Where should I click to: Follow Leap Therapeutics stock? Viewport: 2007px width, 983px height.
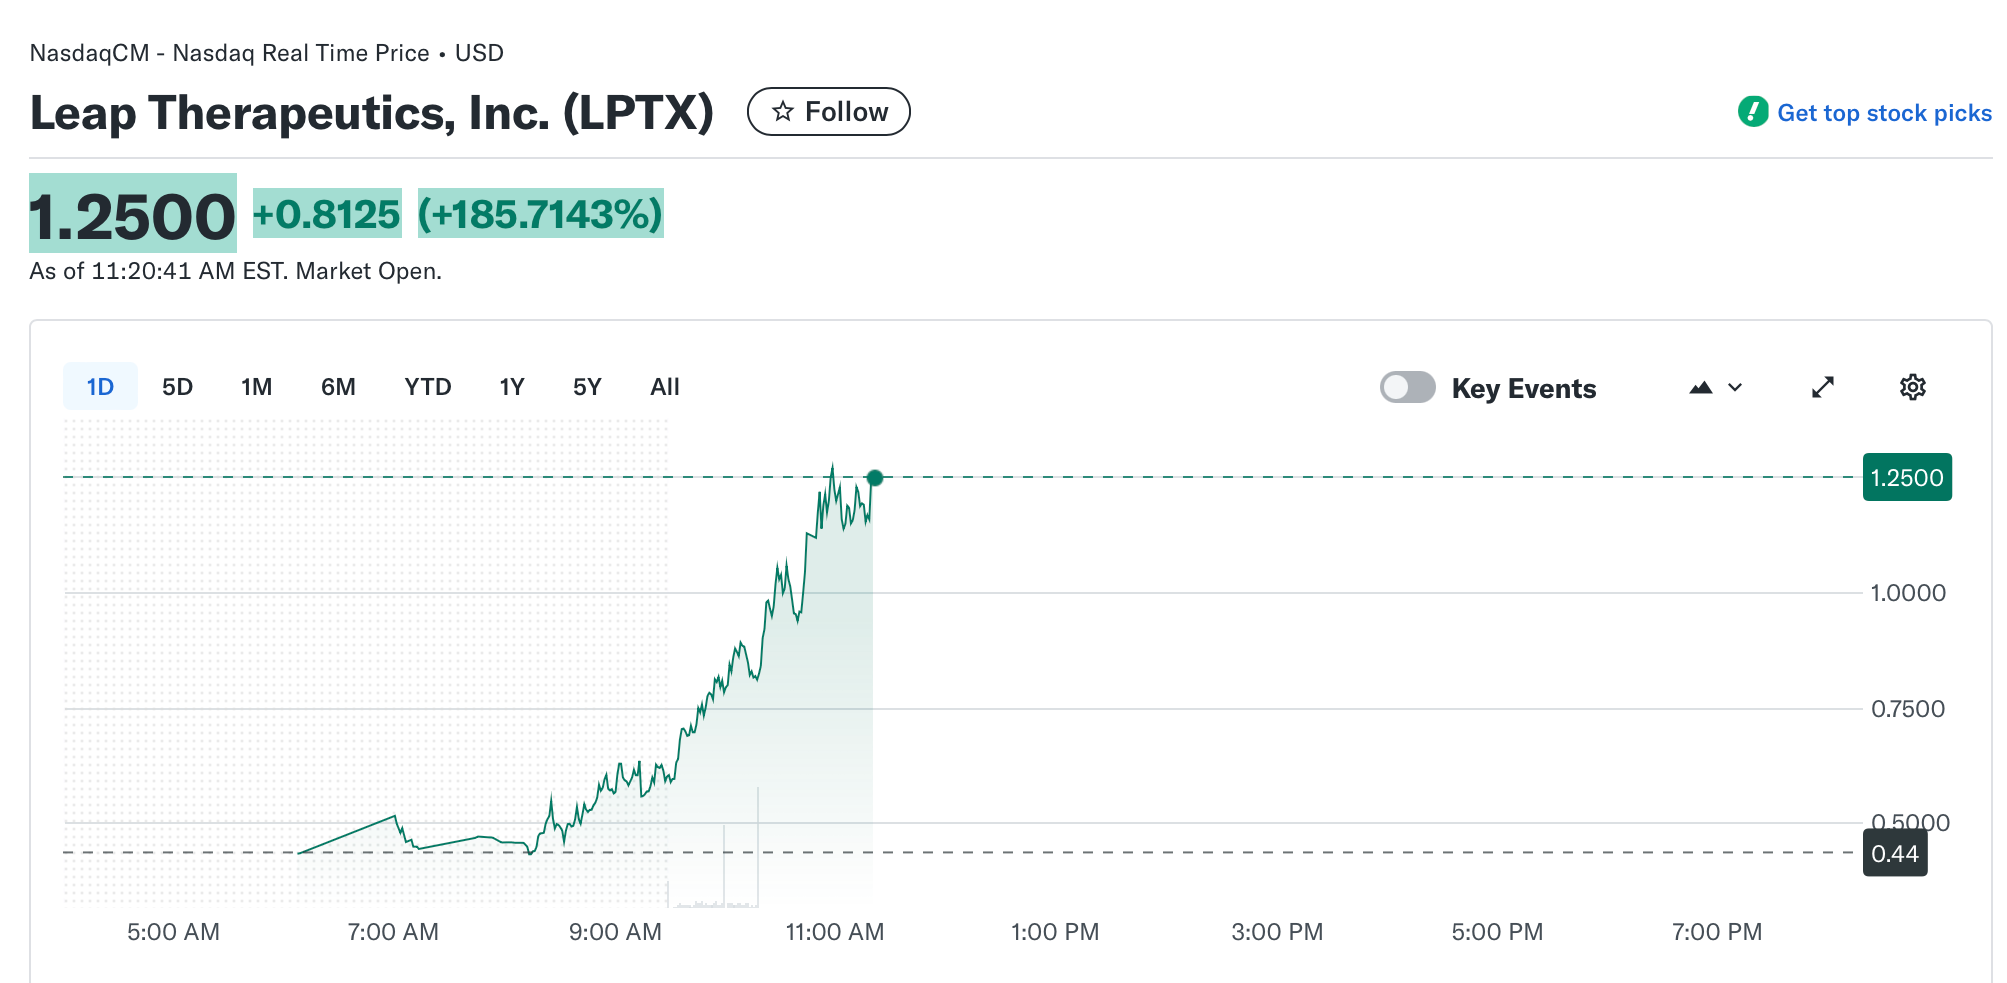(829, 111)
